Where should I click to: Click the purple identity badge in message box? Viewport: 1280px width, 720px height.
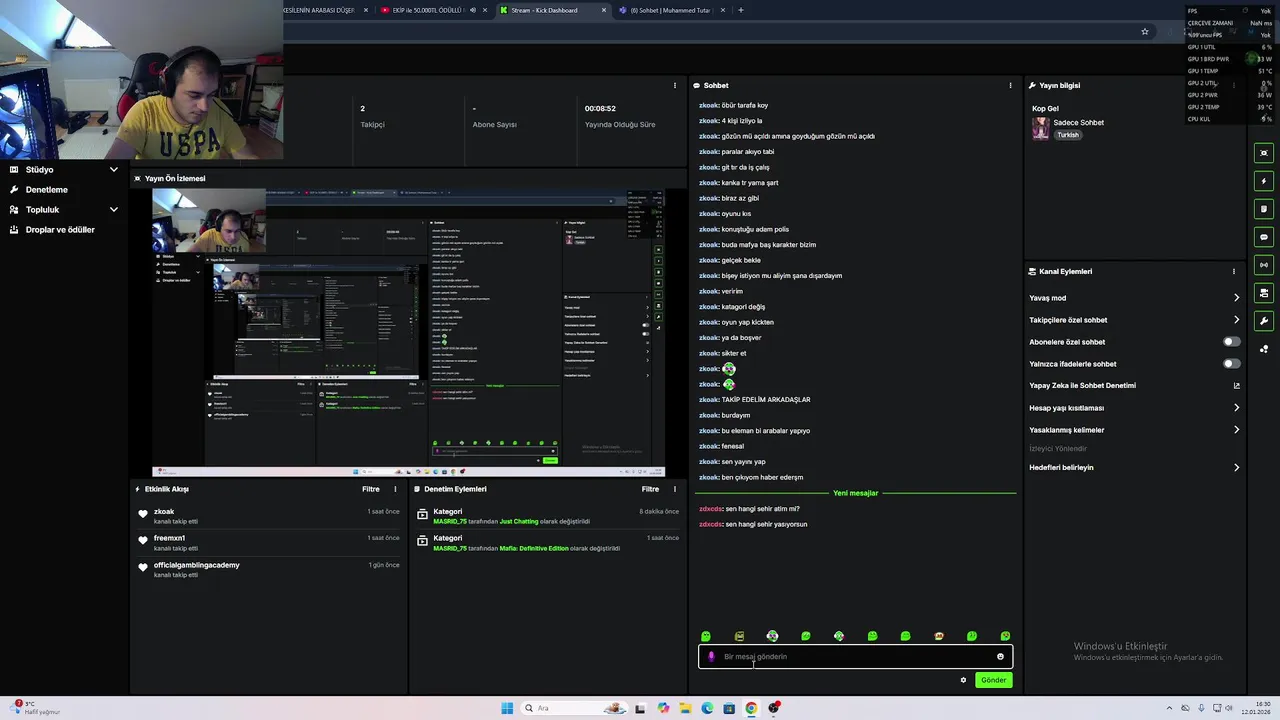click(711, 657)
